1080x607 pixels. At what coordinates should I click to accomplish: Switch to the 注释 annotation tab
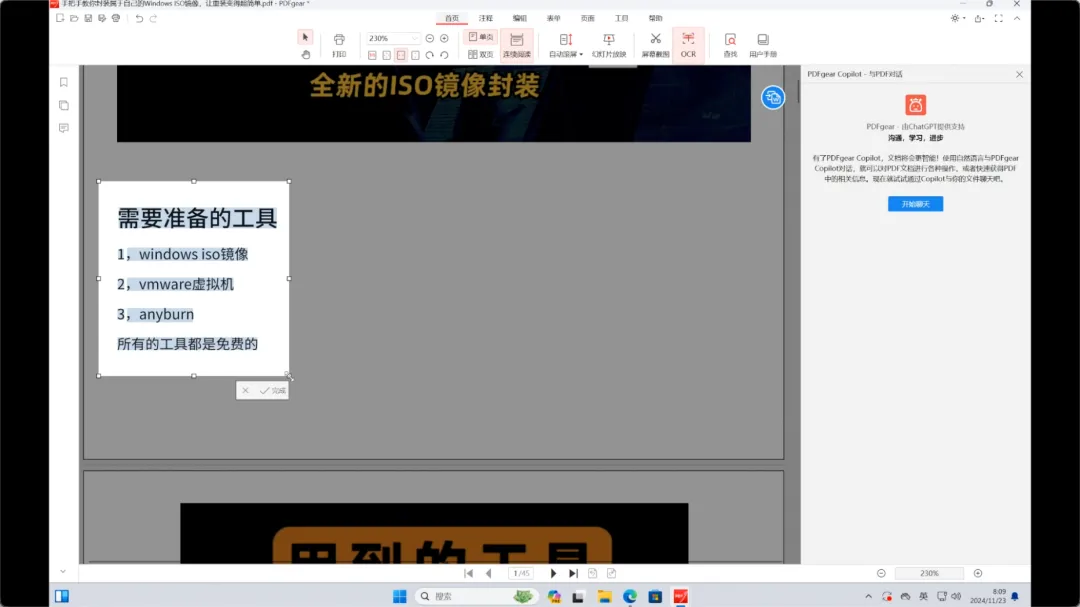click(x=486, y=19)
